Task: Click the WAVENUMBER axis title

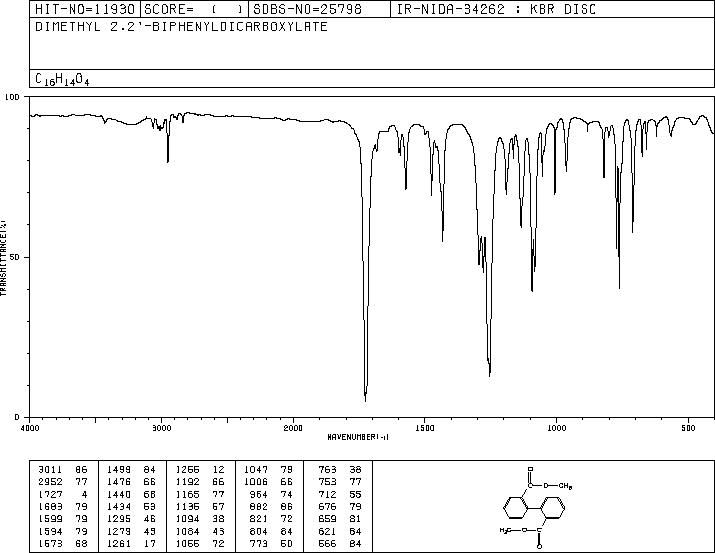Action: point(358,437)
